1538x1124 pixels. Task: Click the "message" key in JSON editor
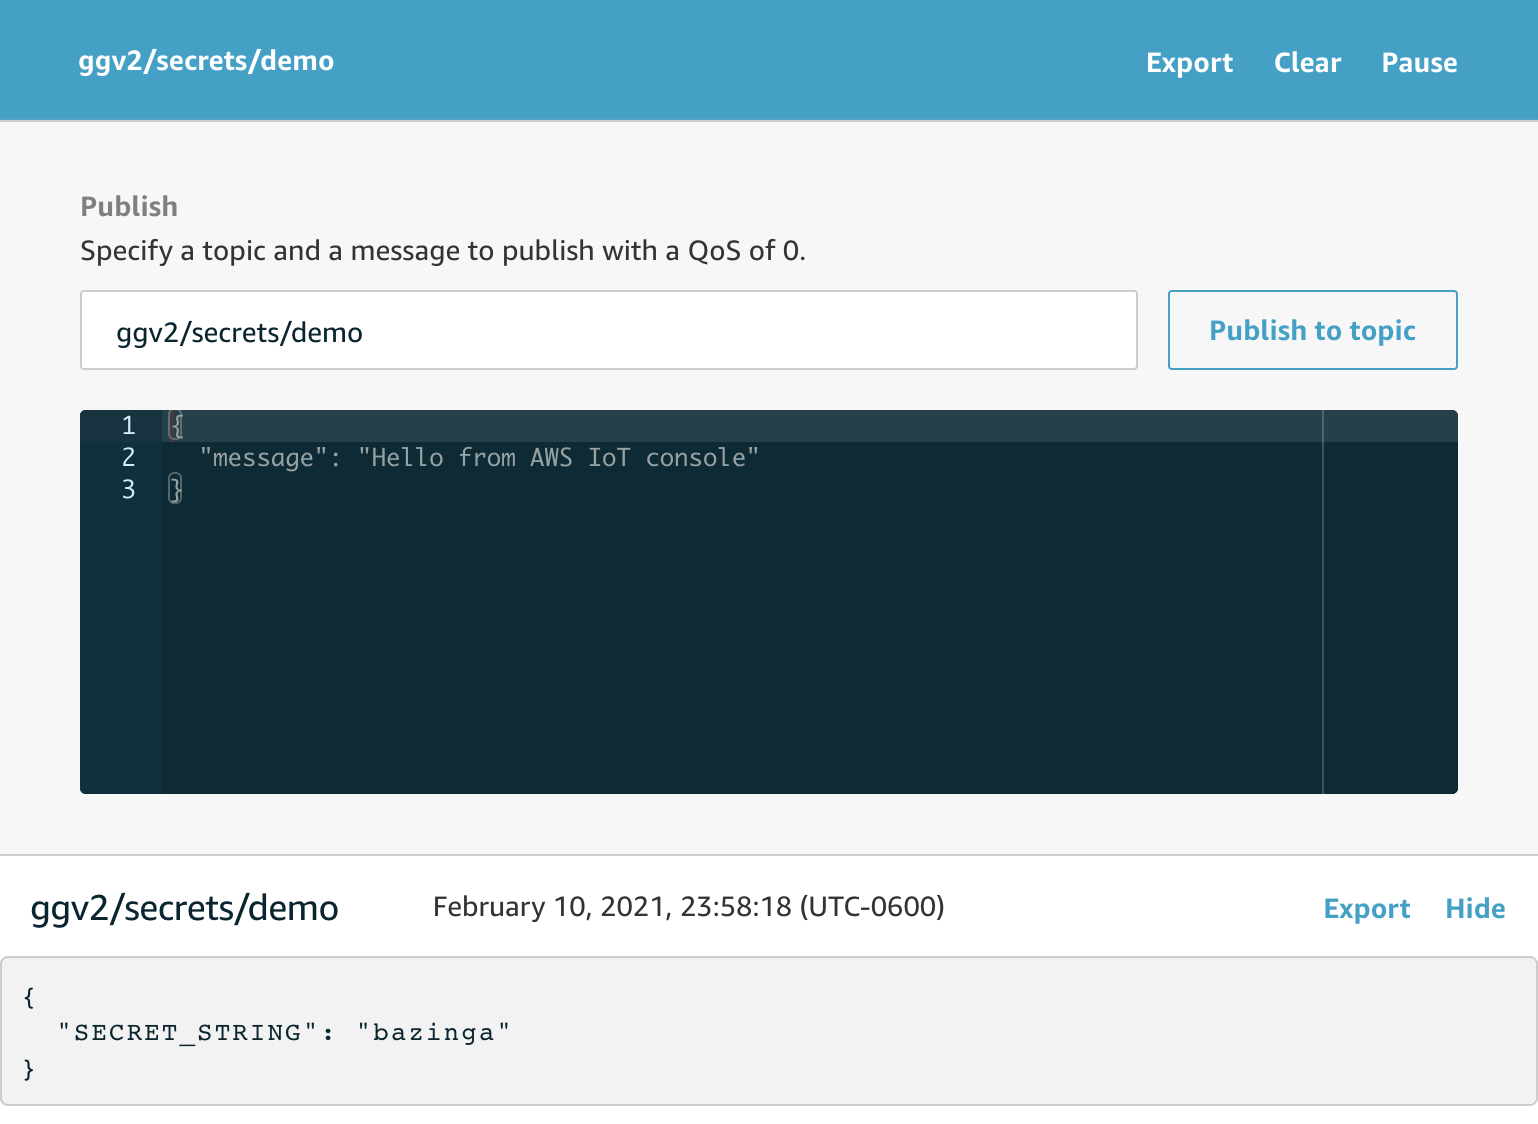click(264, 458)
